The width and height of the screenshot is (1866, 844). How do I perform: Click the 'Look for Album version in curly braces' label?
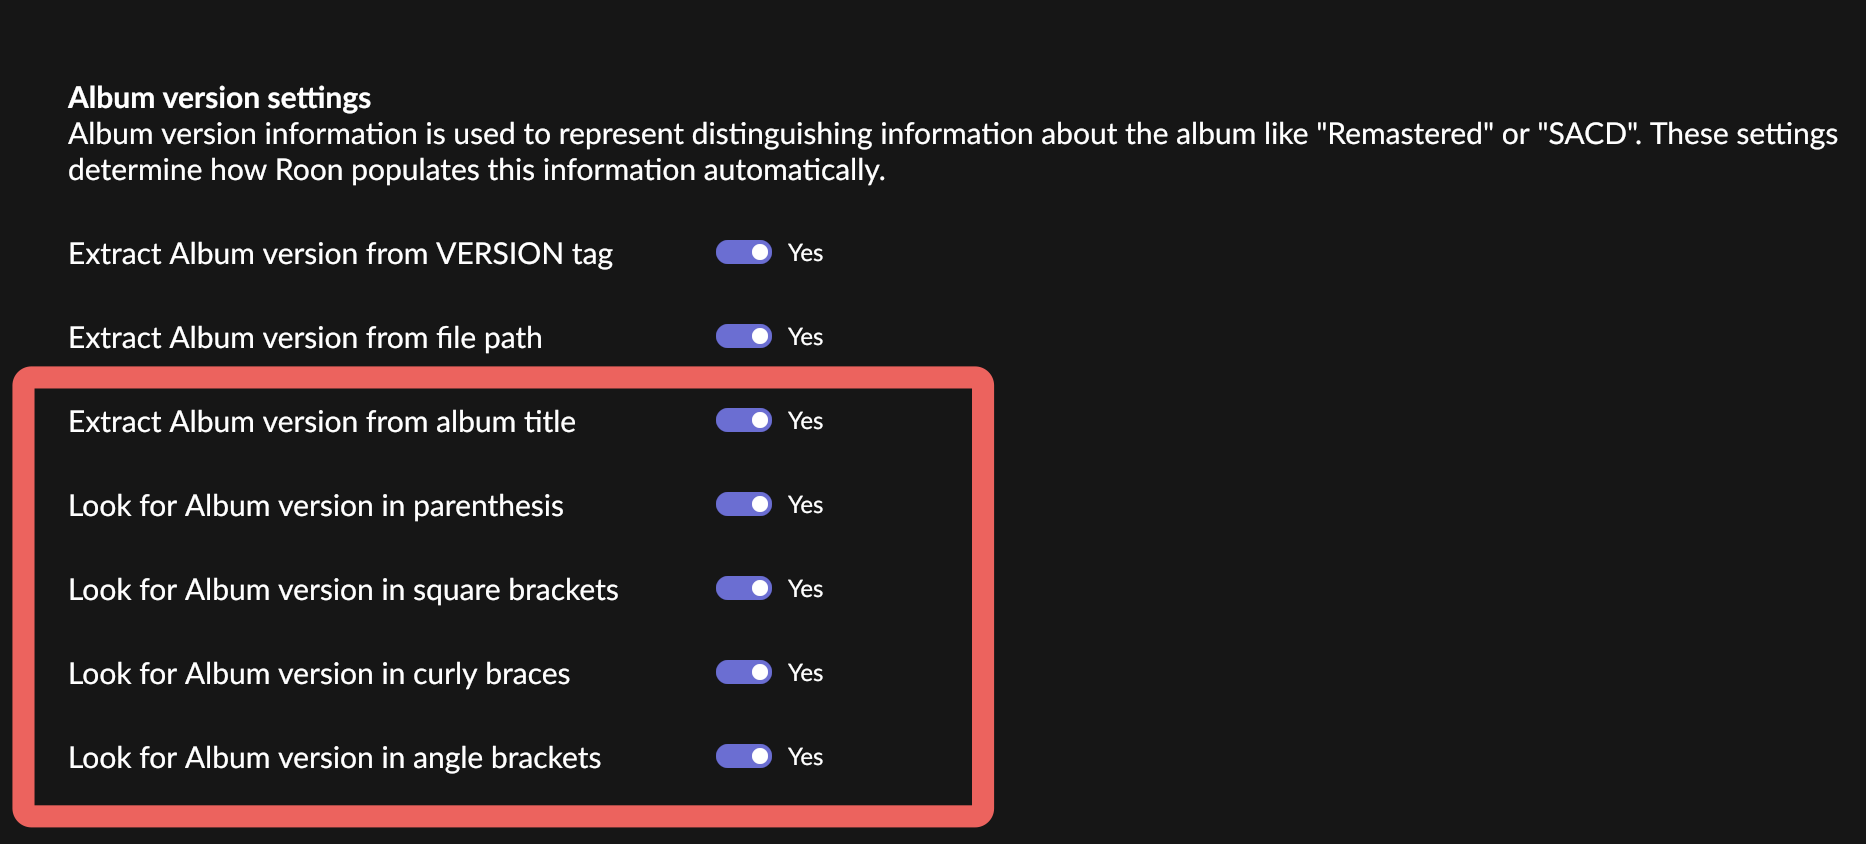pyautogui.click(x=319, y=674)
